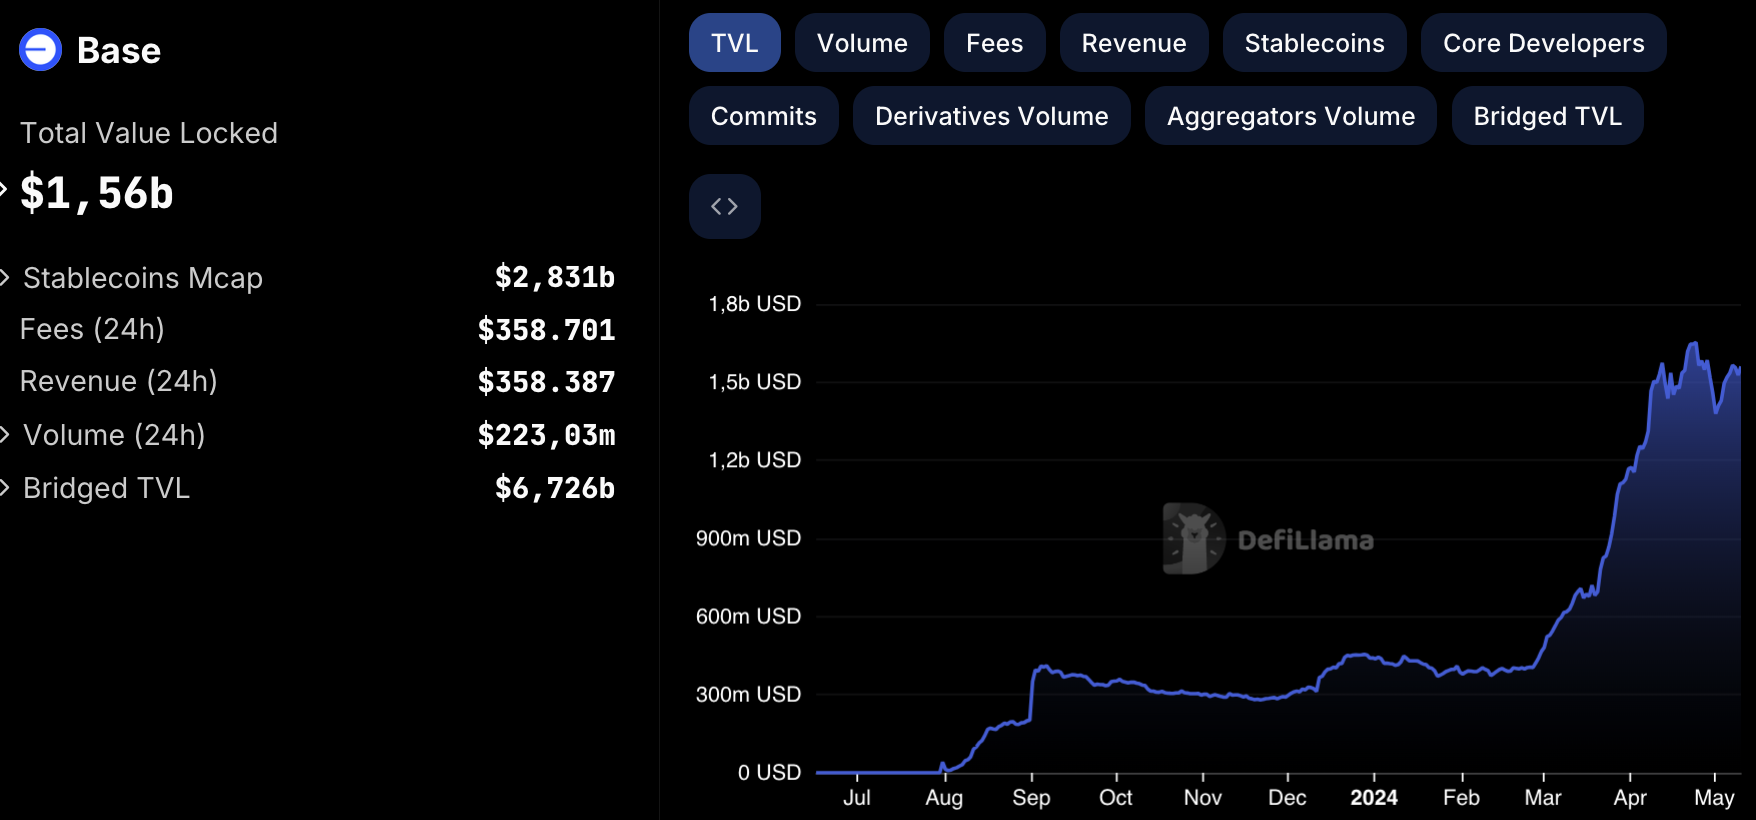The width and height of the screenshot is (1756, 820).
Task: Open the embed chart code button
Action: [725, 207]
